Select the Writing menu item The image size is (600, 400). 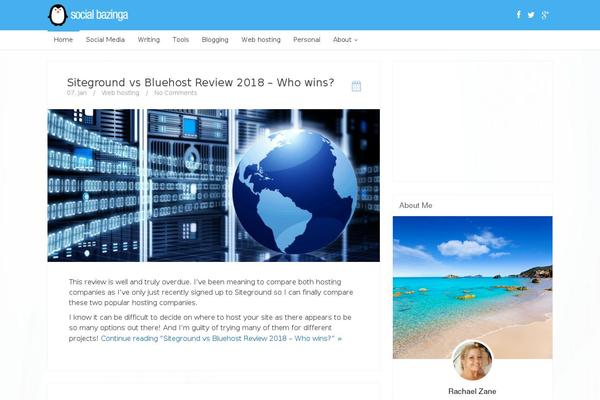click(149, 39)
